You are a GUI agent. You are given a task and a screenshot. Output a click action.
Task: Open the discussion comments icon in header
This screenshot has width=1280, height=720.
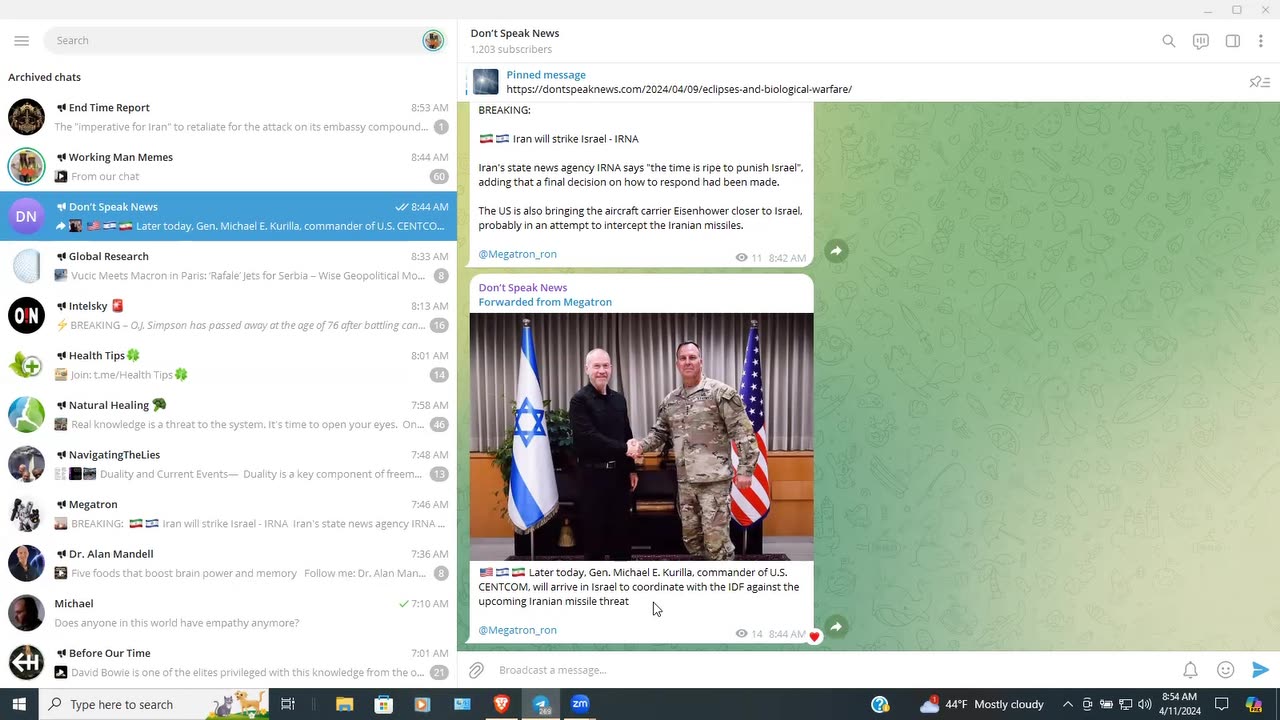1201,41
